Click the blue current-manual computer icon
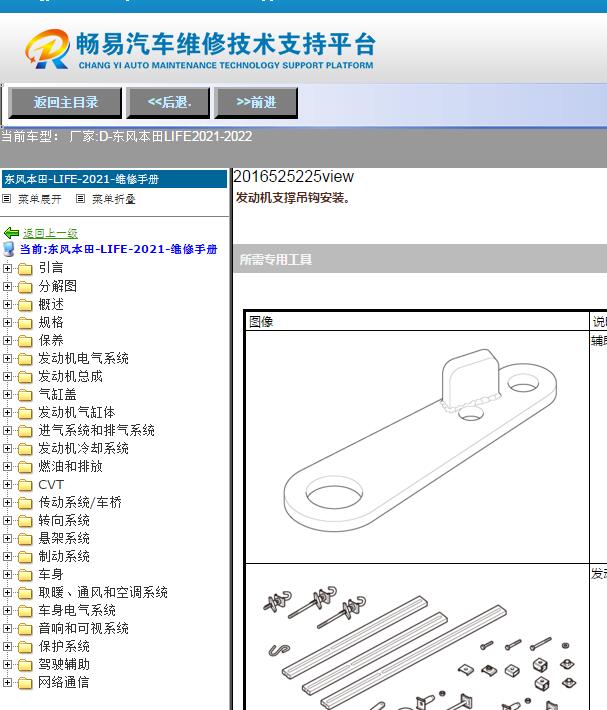The width and height of the screenshot is (607, 710). (9, 249)
